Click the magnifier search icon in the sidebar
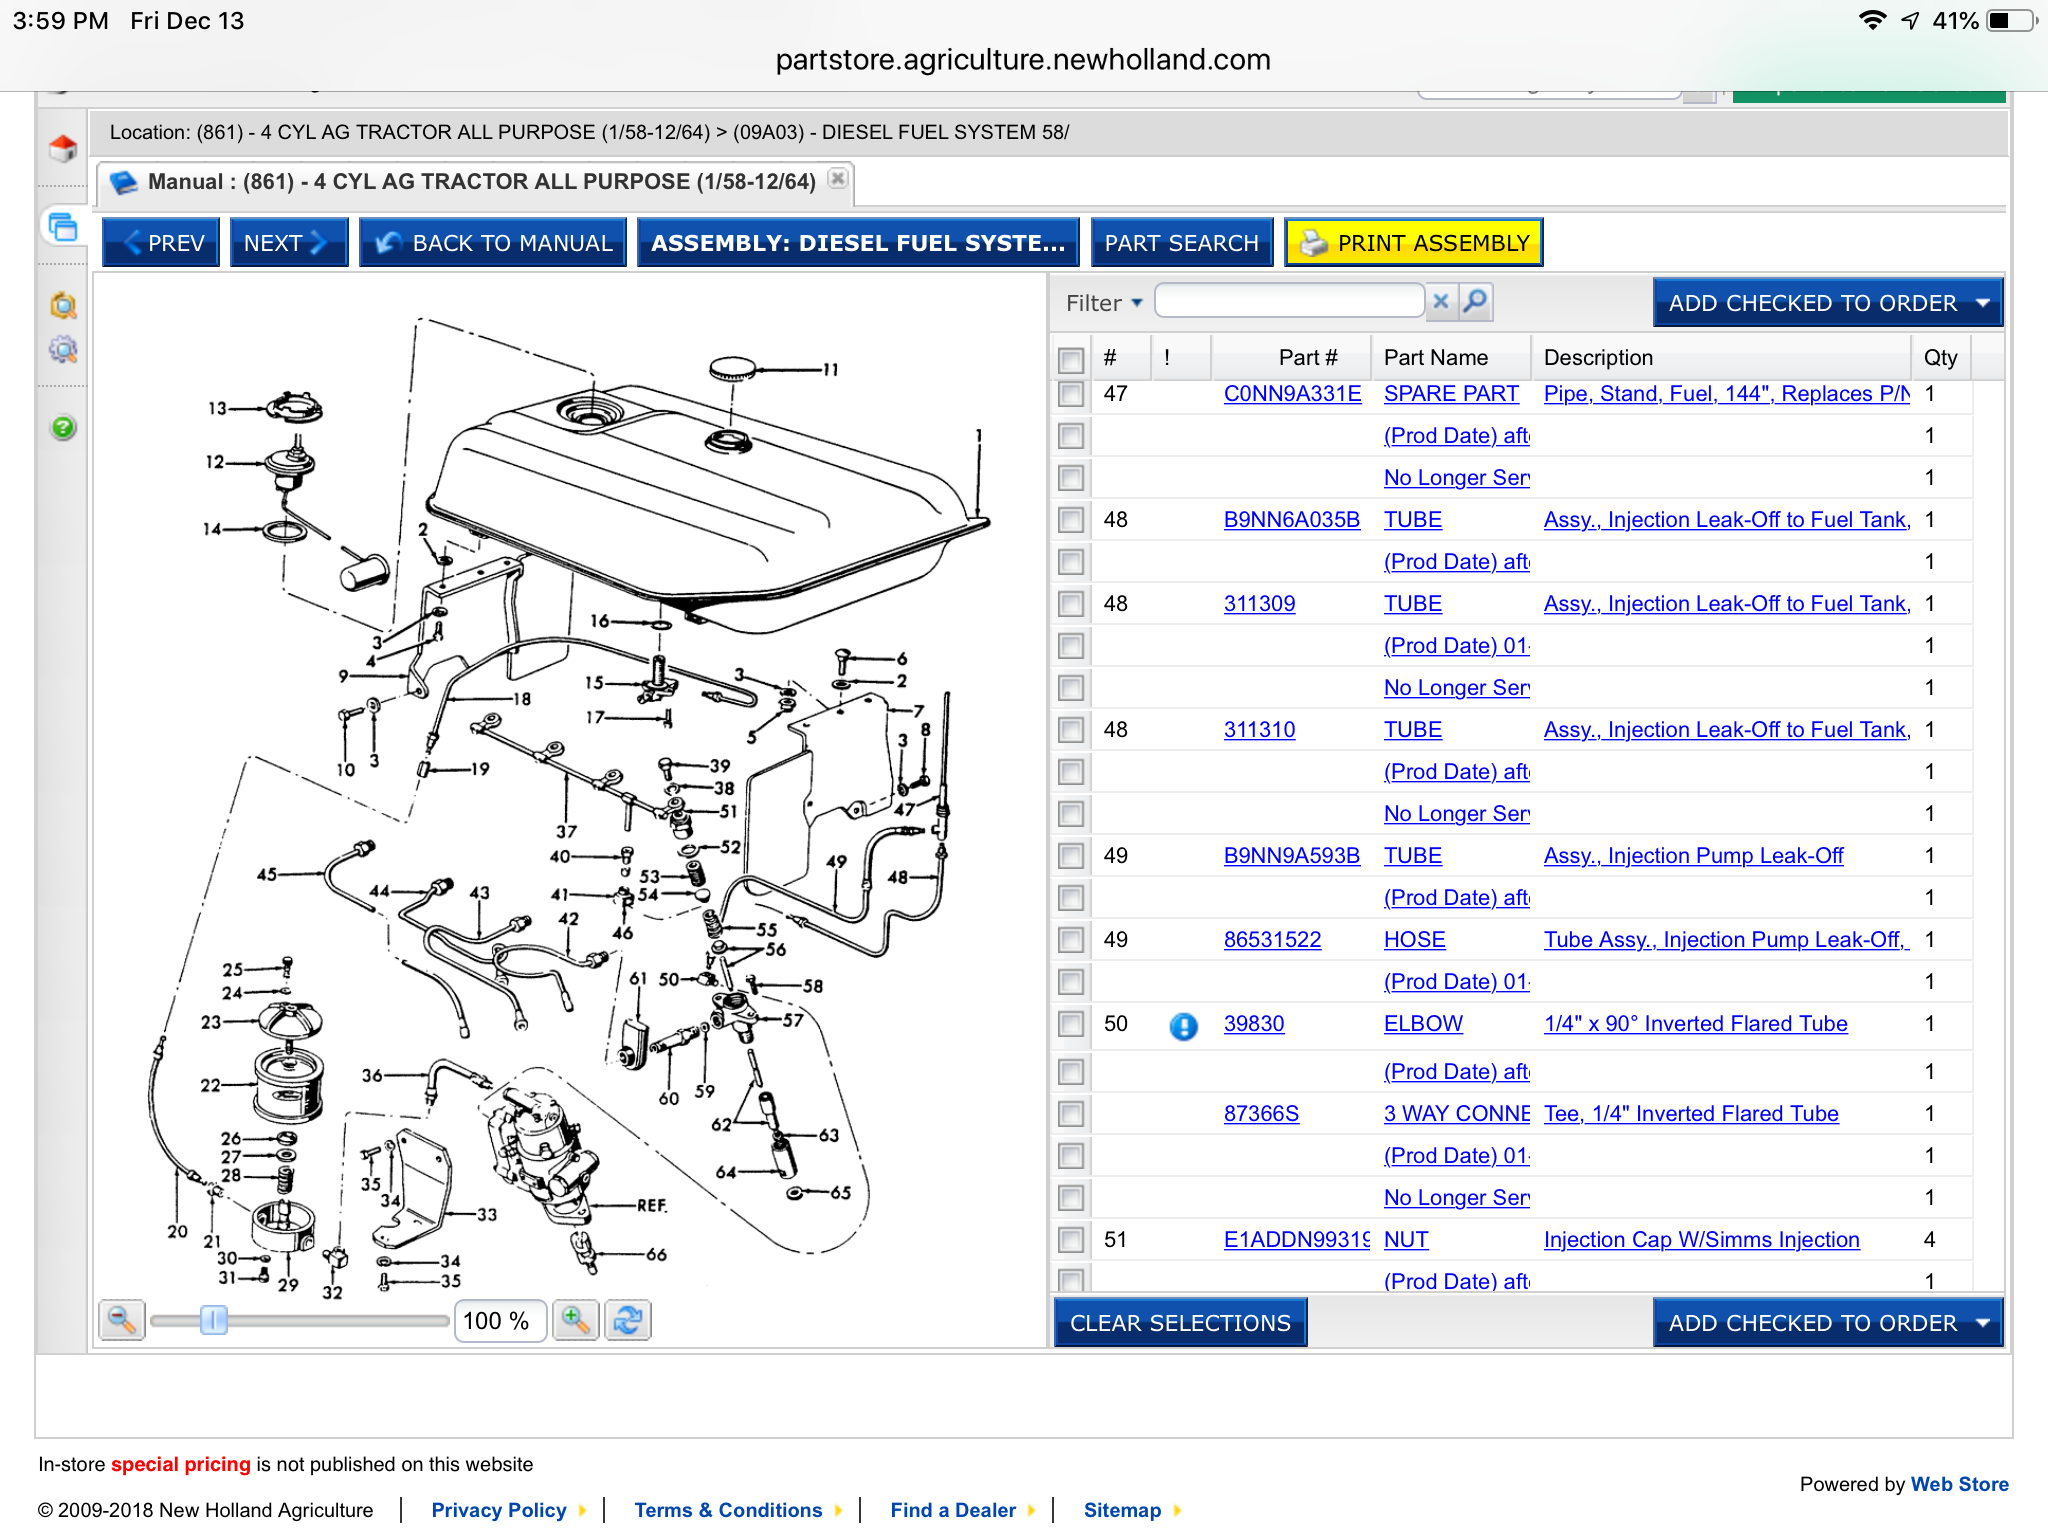2048x1536 pixels. coord(63,305)
